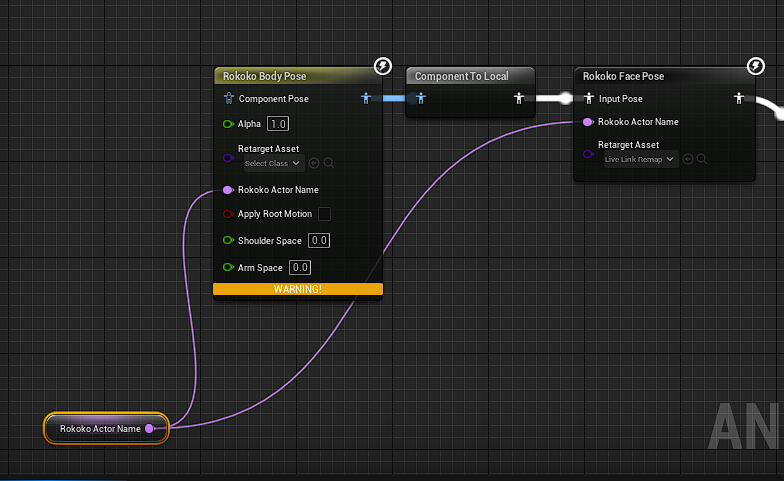
Task: Click the Apply Root Motion red pin
Action: pos(228,214)
